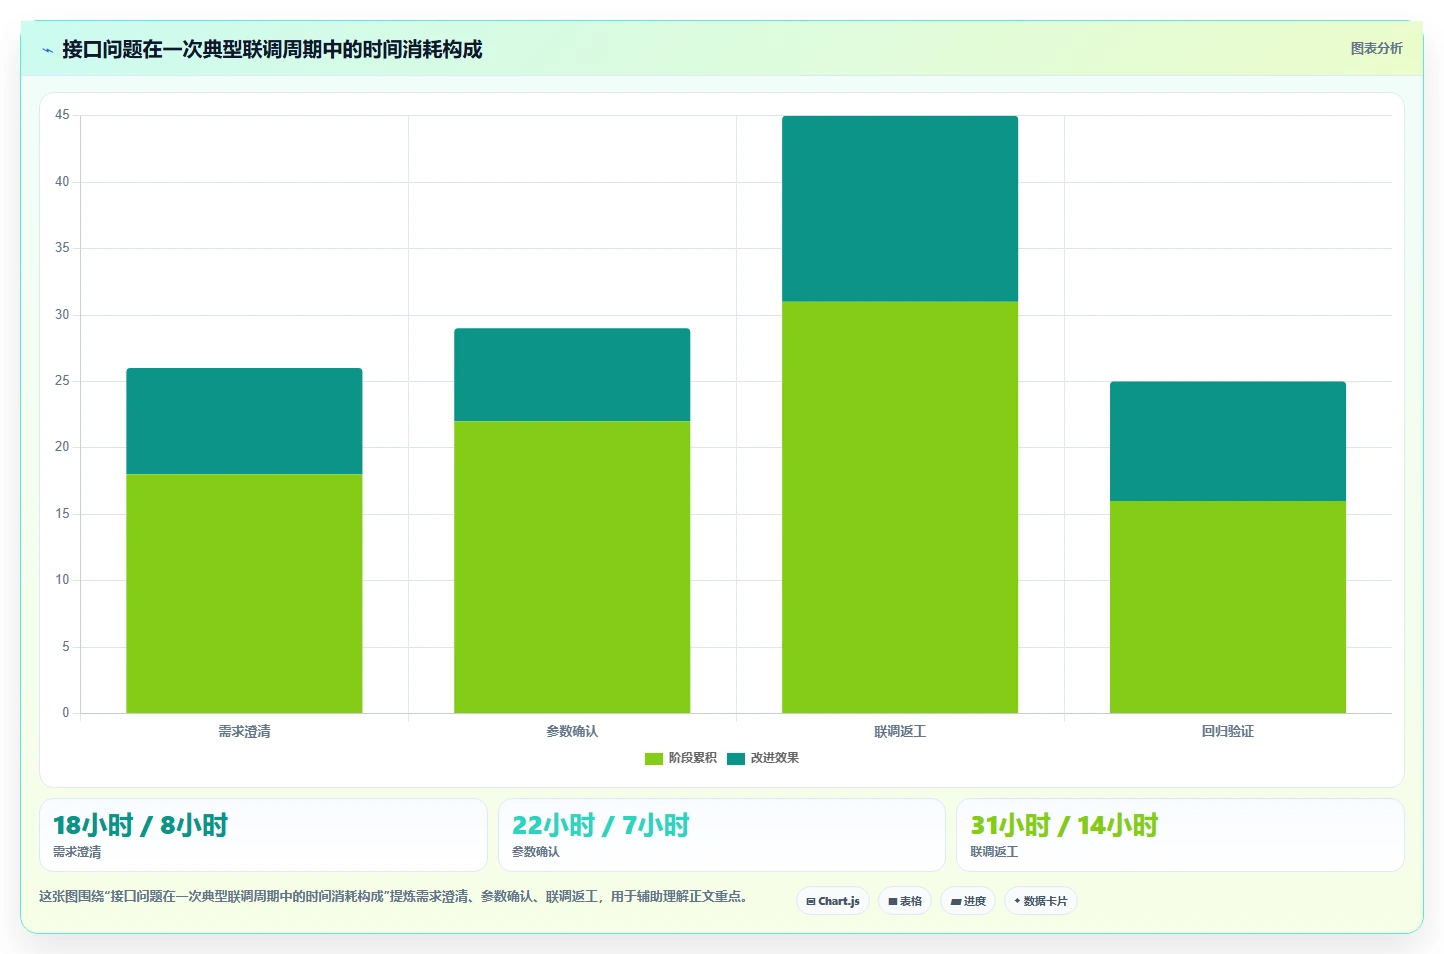
Task: Click the 回归验证 x-axis label
Action: (1228, 731)
